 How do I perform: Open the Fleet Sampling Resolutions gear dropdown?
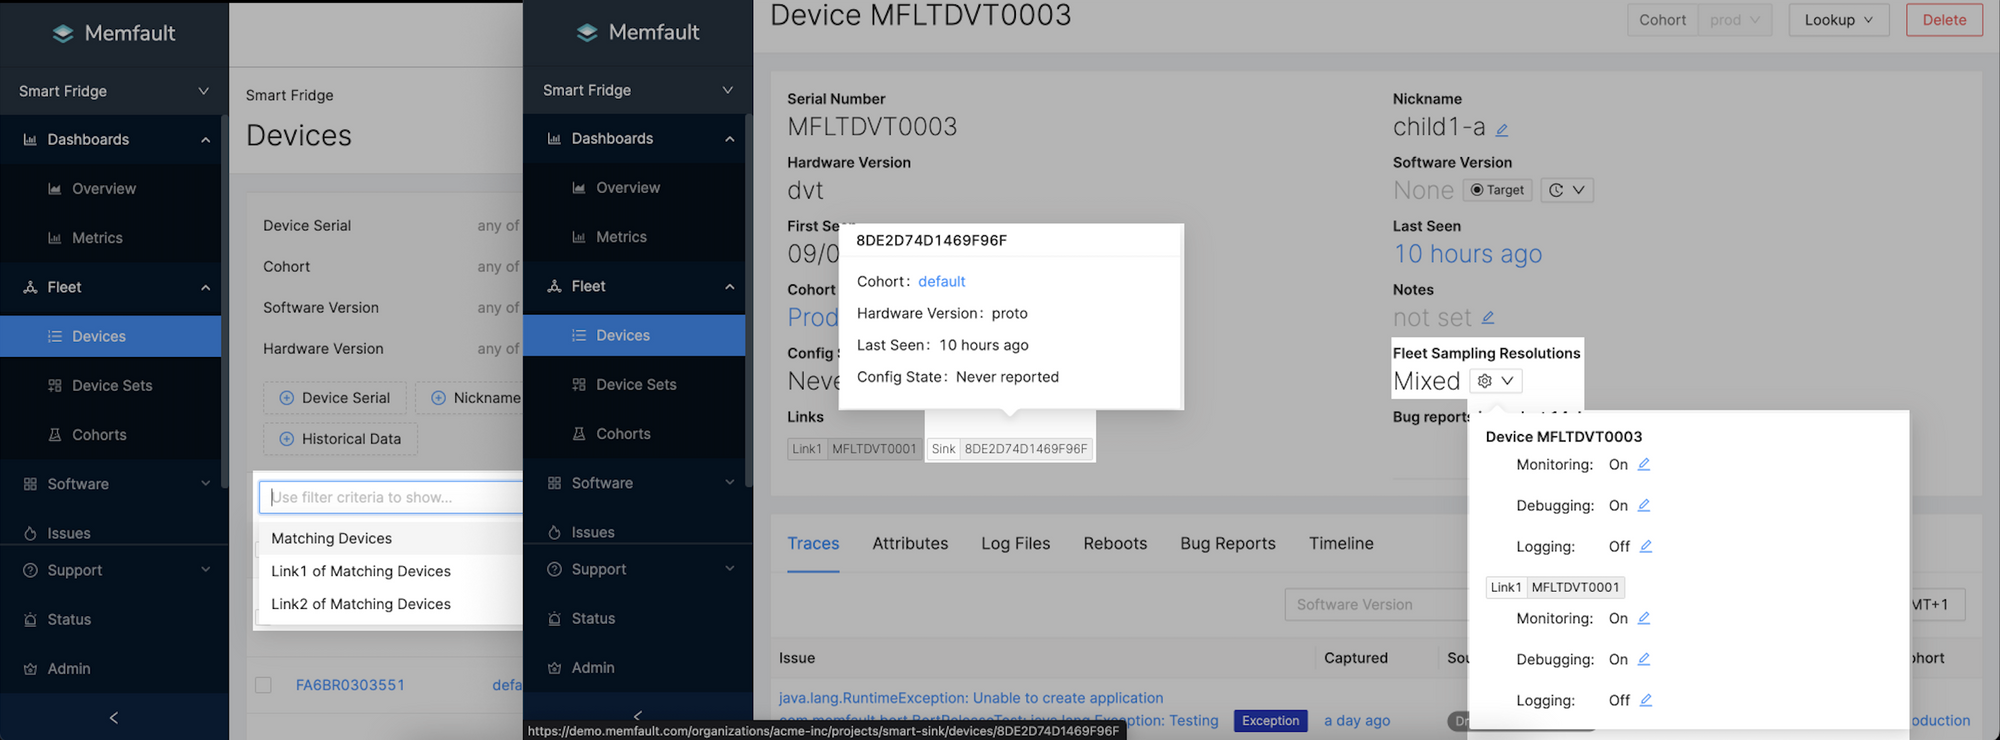1495,381
